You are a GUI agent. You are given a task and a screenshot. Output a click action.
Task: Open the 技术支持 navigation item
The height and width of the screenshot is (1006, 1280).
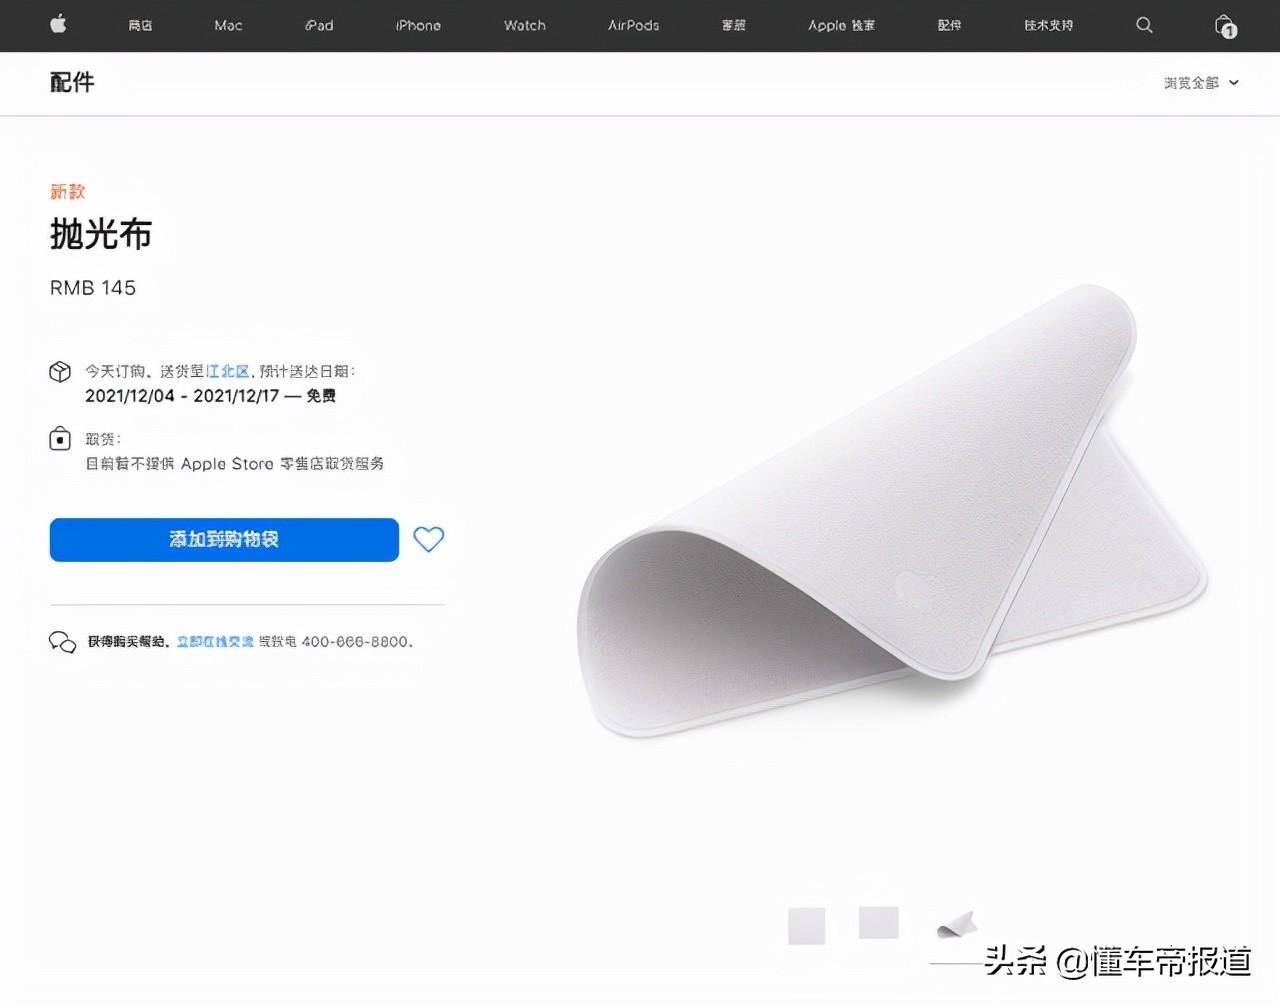click(x=1048, y=25)
